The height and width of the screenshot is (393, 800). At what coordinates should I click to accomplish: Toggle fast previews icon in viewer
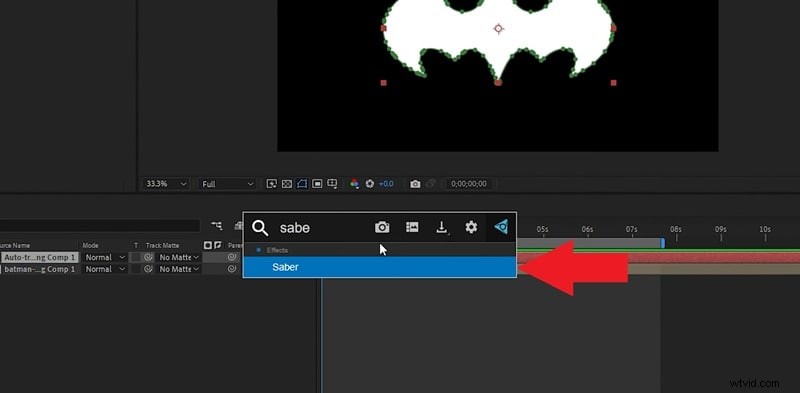[x=272, y=184]
